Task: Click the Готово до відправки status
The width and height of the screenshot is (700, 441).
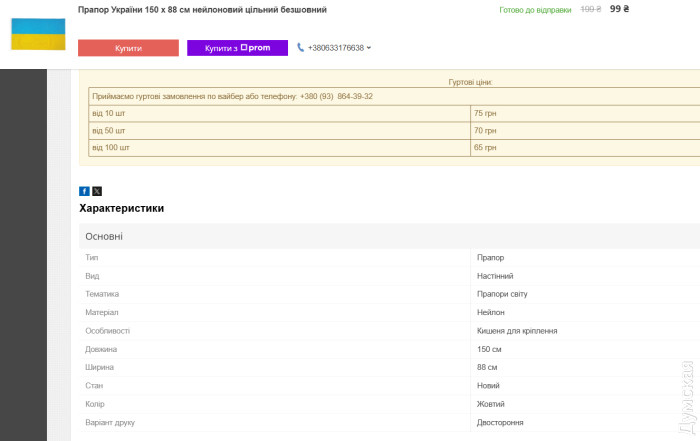Action: (x=535, y=10)
